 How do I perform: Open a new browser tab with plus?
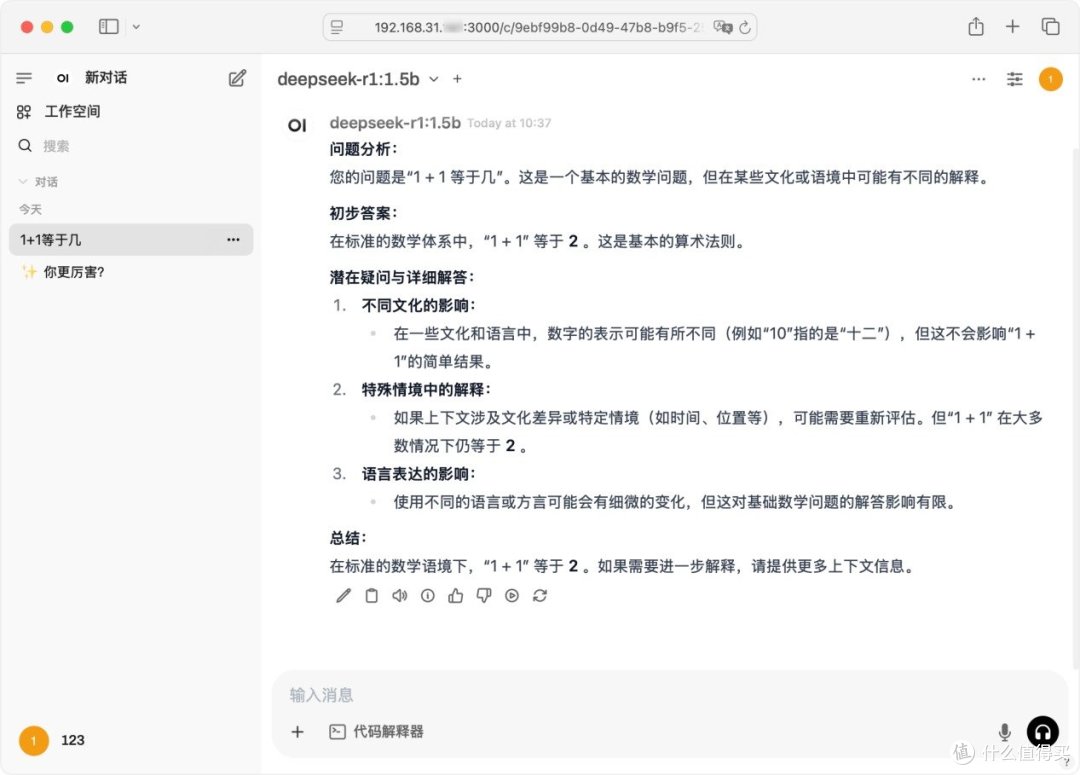1012,26
